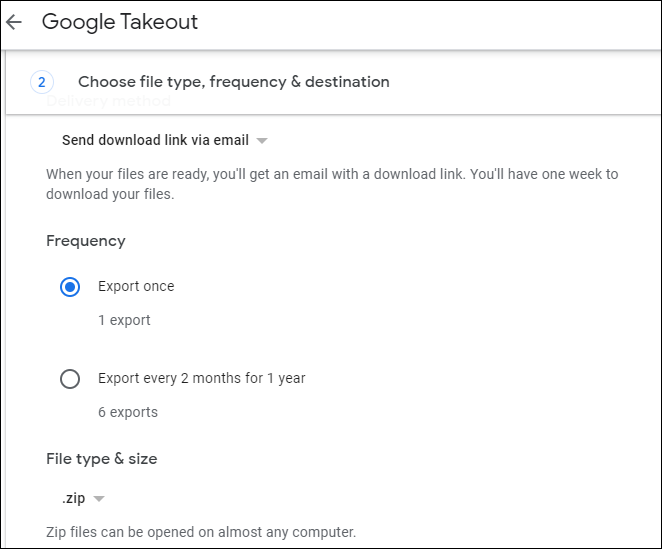Select the Export once radio button

point(70,287)
